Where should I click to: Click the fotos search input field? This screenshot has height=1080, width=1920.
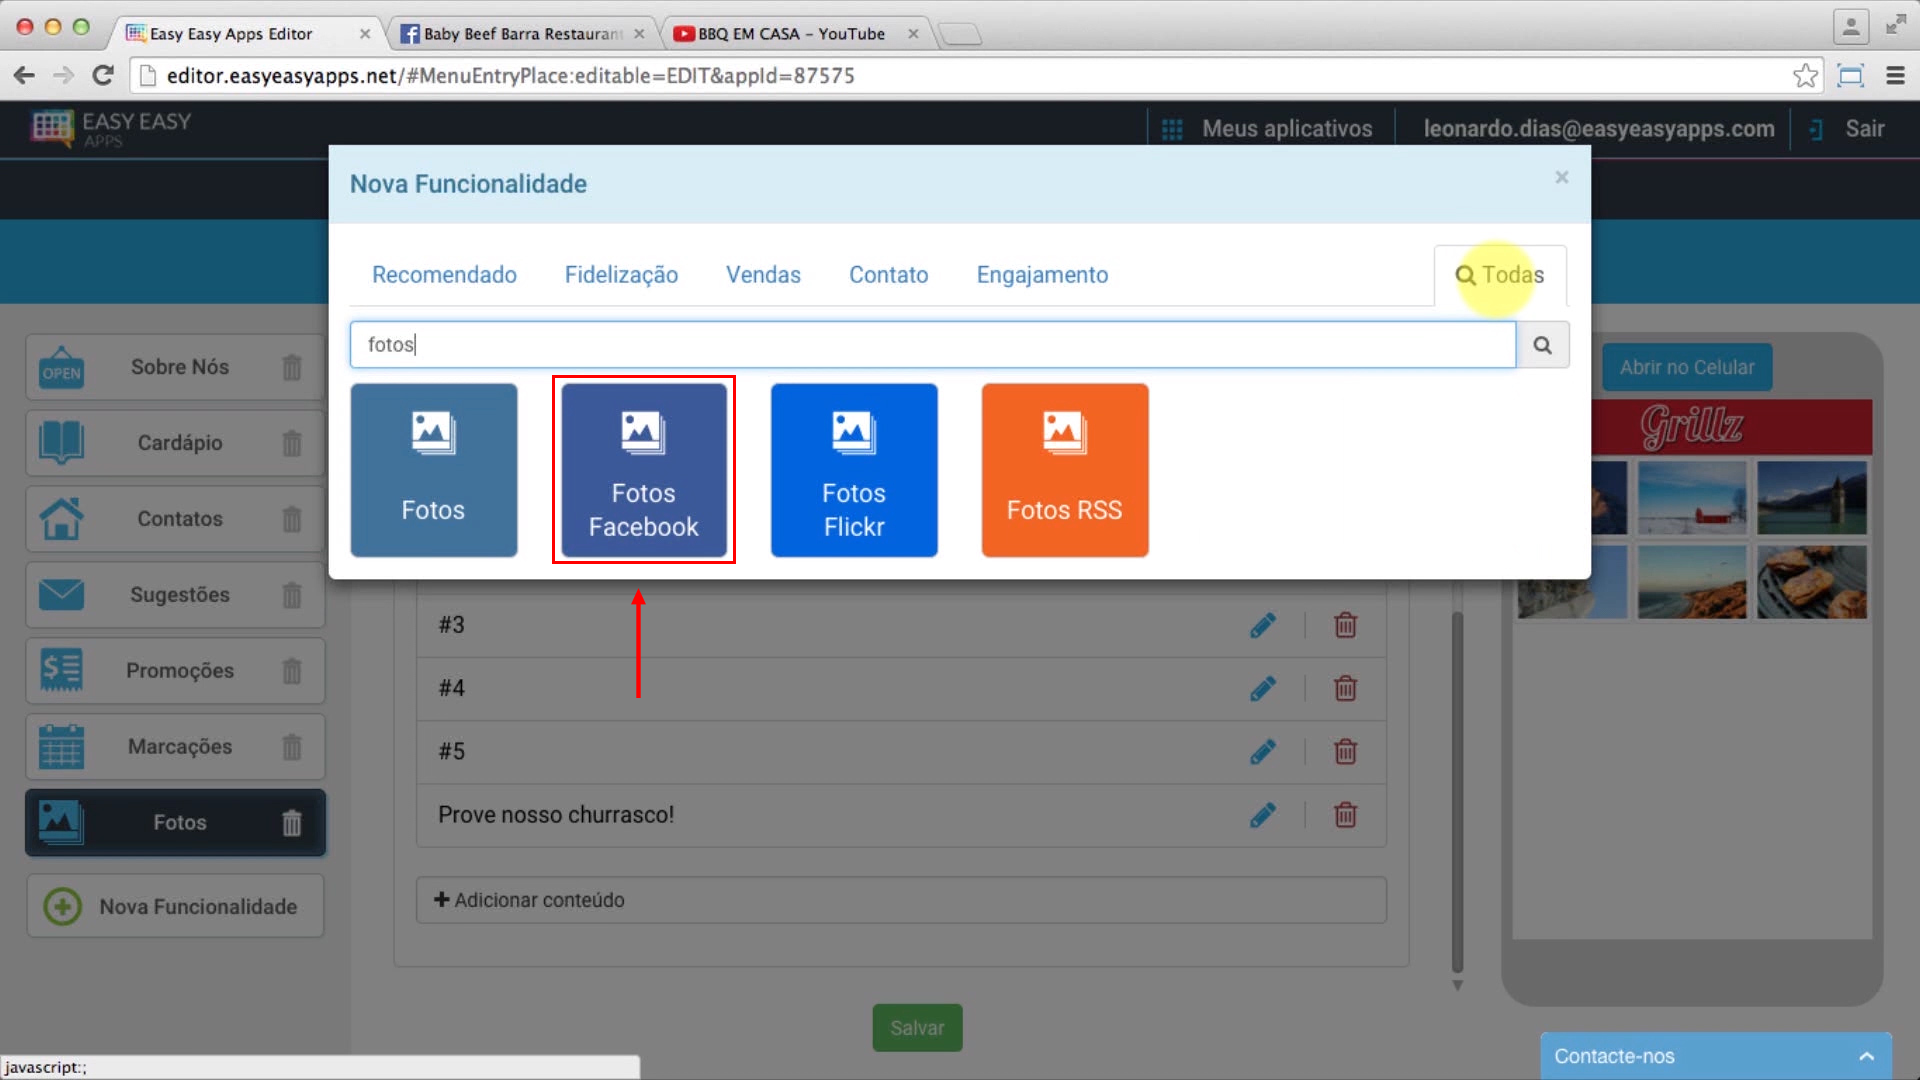point(930,345)
